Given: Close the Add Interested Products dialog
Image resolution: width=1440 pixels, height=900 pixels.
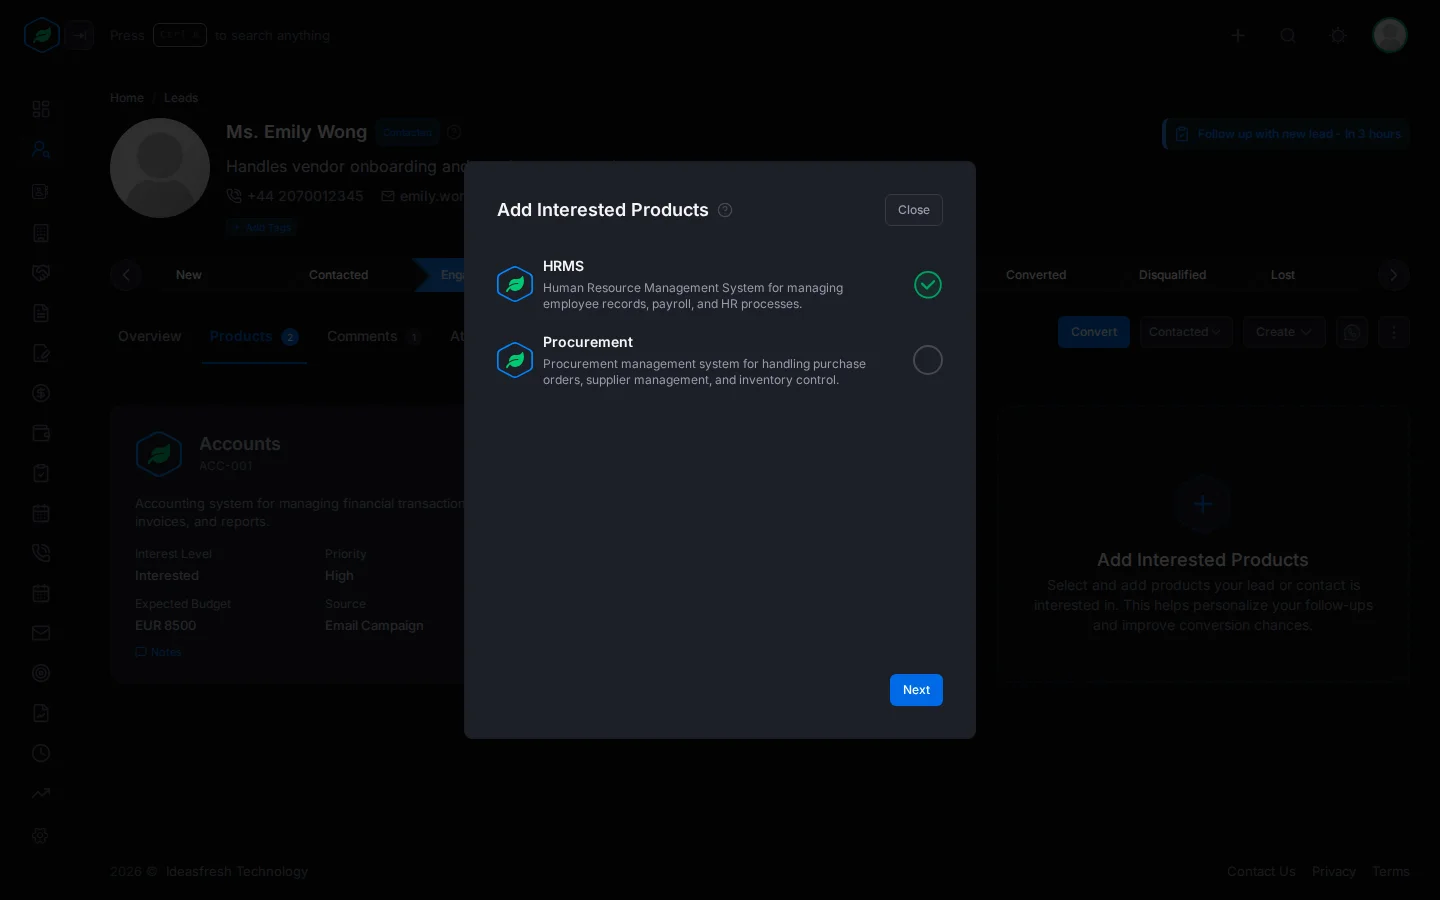Looking at the screenshot, I should pyautogui.click(x=913, y=210).
